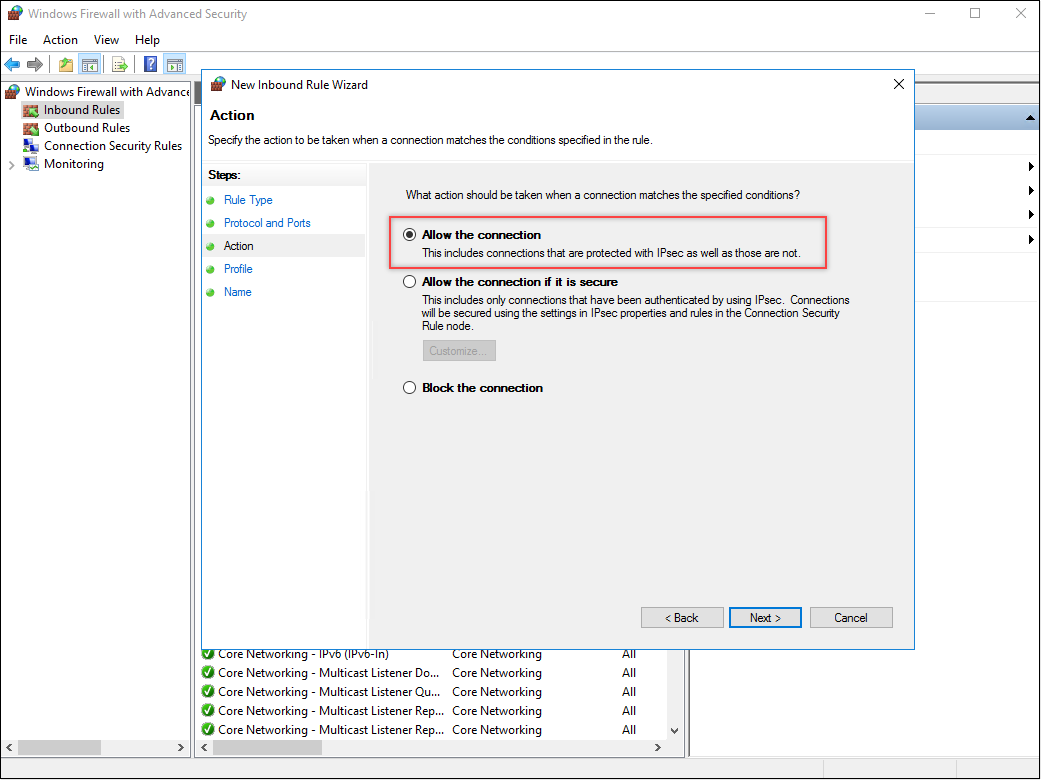Select Allow the connection radio button
Image resolution: width=1042 pixels, height=781 pixels.
pos(409,235)
